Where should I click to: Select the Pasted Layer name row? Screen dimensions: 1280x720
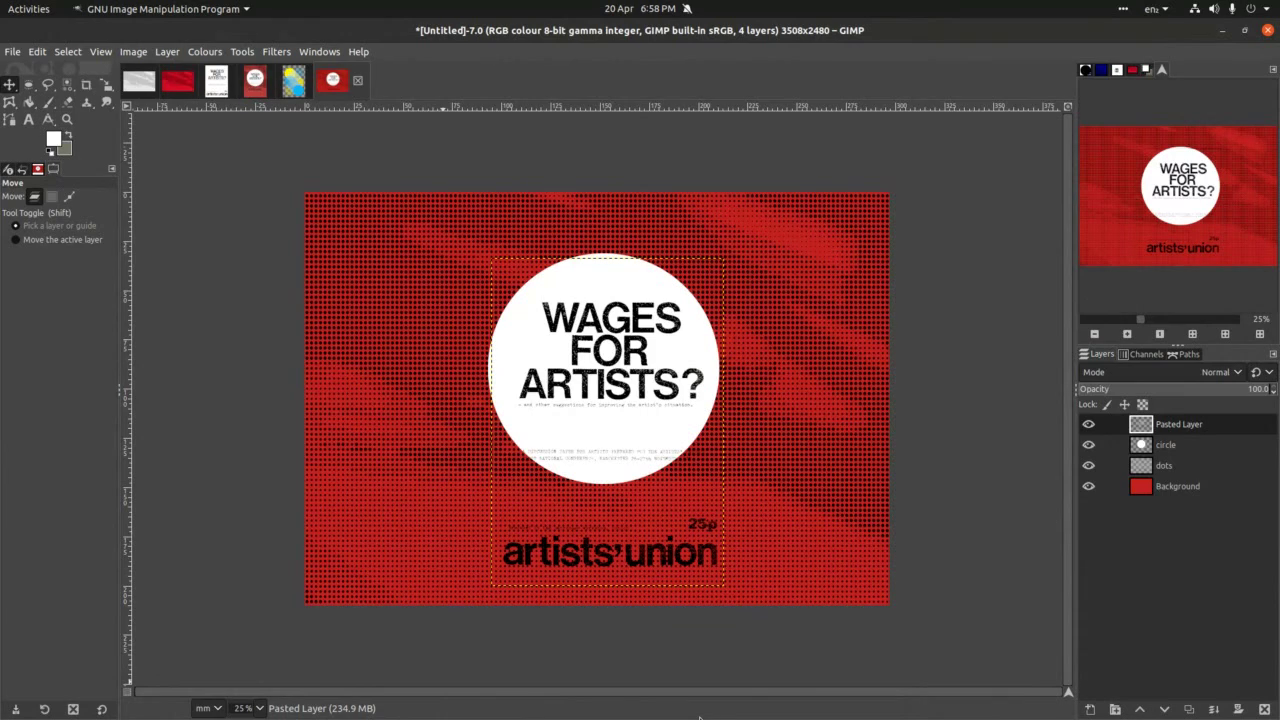point(1179,424)
